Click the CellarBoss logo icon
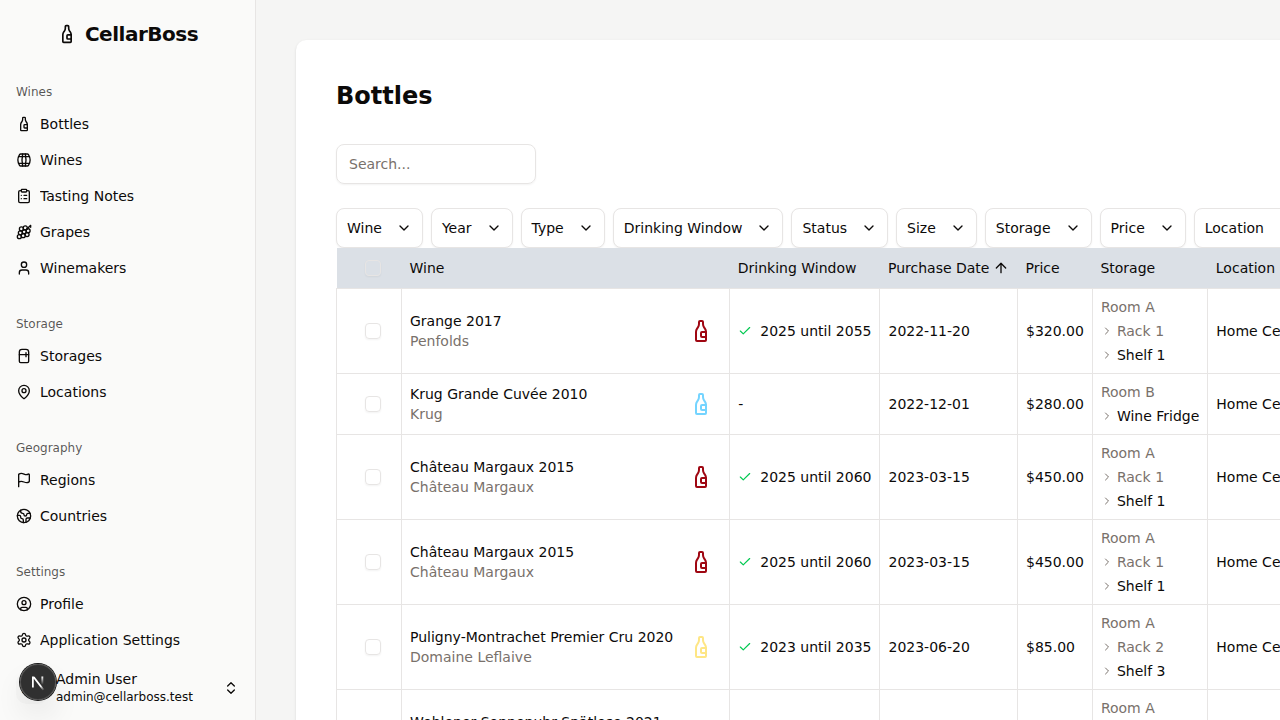This screenshot has height=720, width=1280. coord(66,33)
